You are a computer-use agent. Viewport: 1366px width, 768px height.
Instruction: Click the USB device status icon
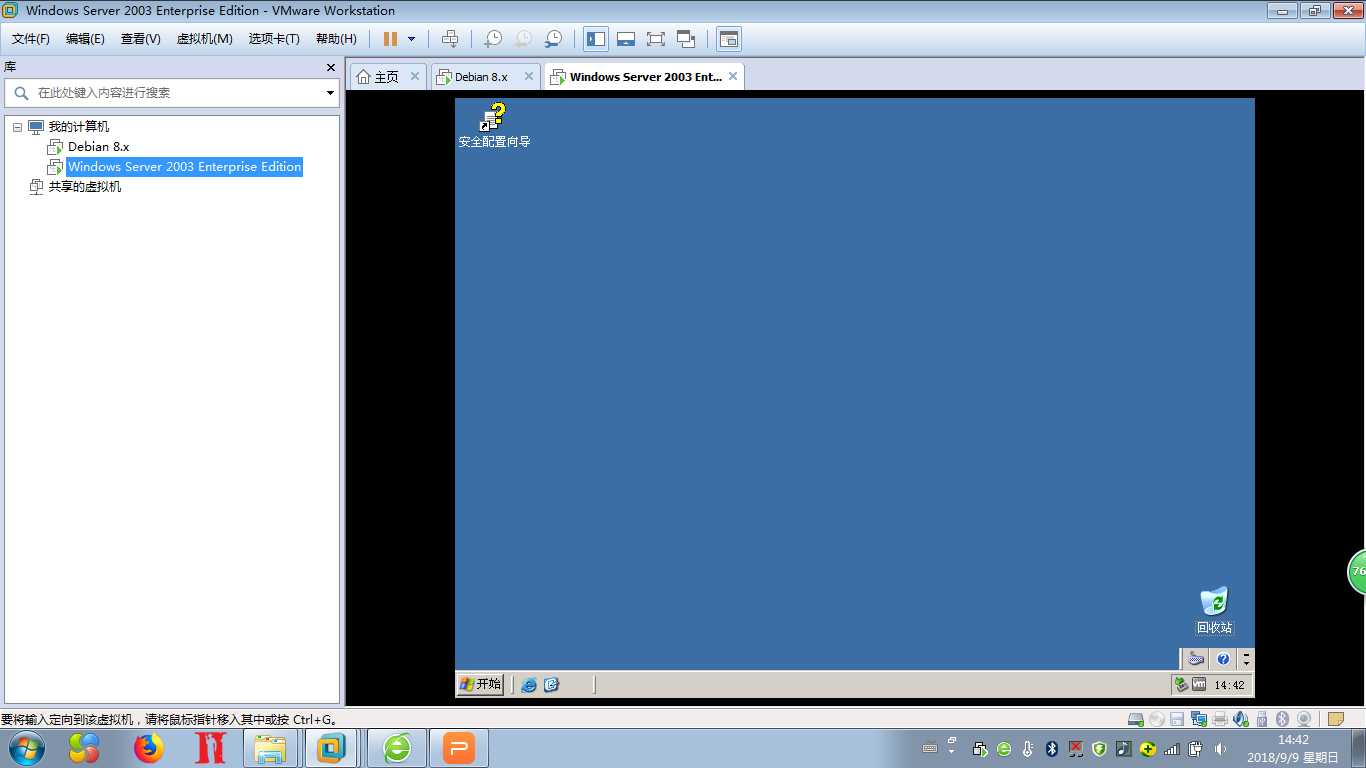(x=1263, y=719)
